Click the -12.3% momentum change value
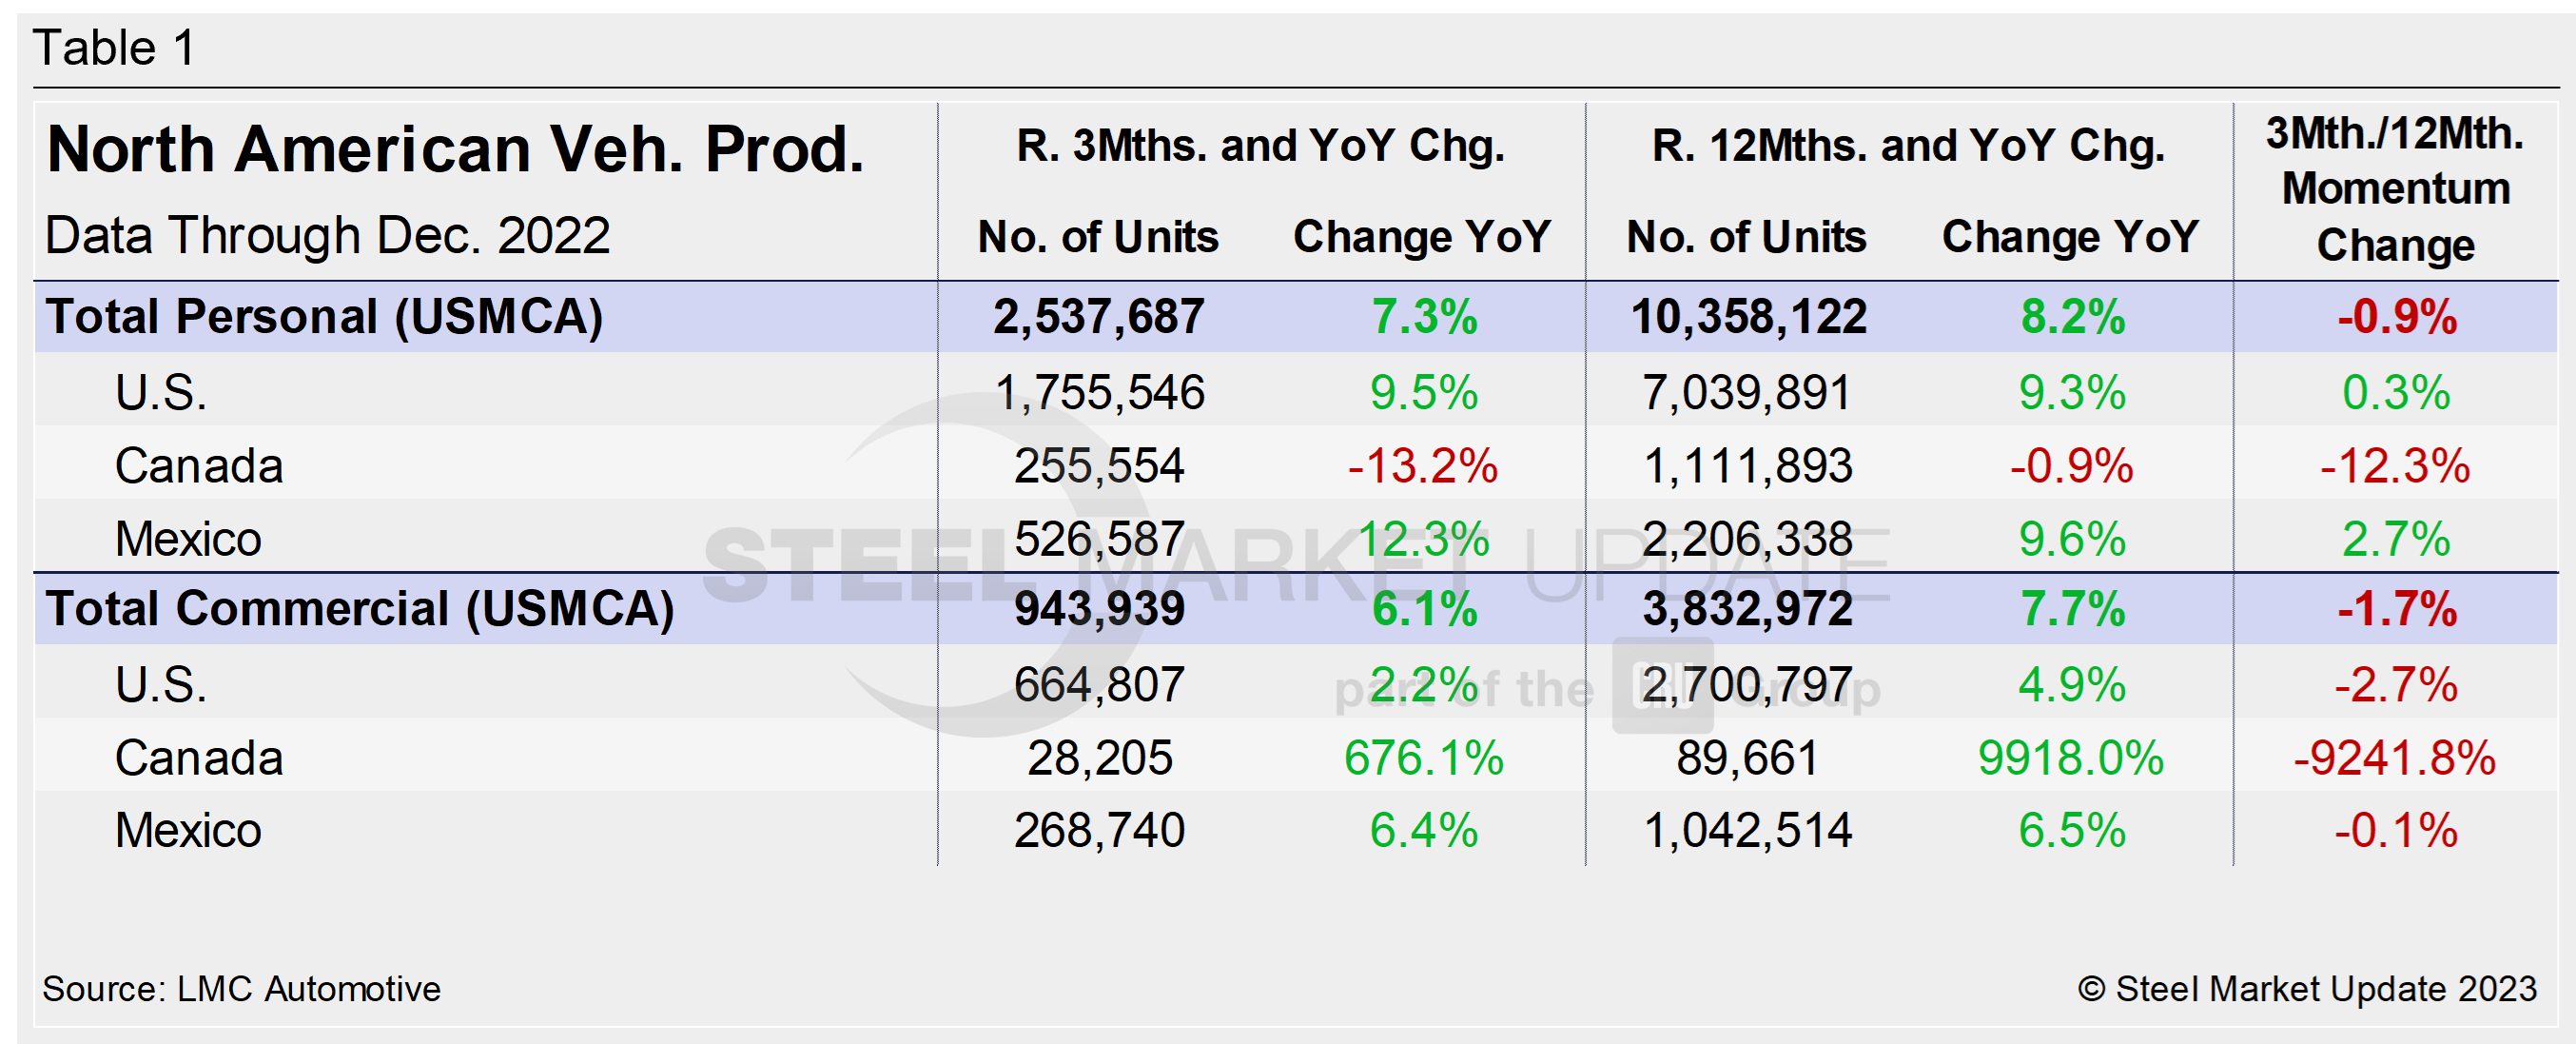Image resolution: width=2576 pixels, height=1044 pixels. [x=2394, y=466]
